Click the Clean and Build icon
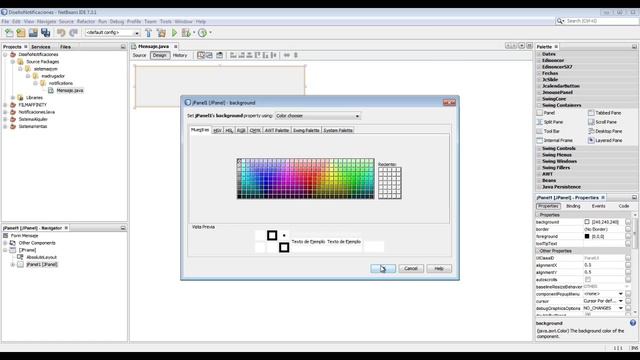640x360 pixels. [x=162, y=33]
